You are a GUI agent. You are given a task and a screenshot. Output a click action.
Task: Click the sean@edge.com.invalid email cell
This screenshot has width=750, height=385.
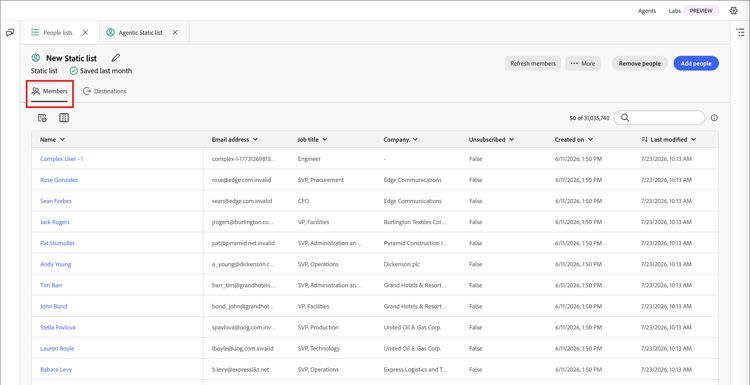(x=242, y=201)
